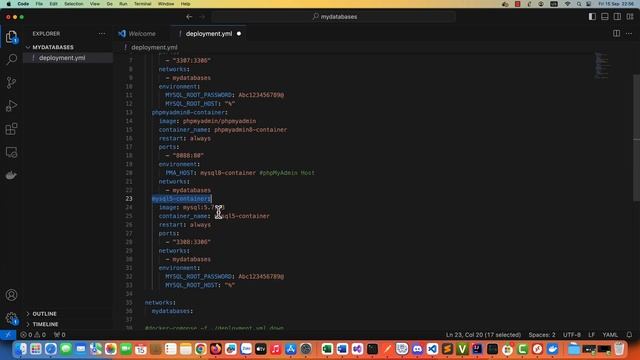Go back with the navigation arrow
Image resolution: width=640 pixels, height=360 pixels.
coord(189,17)
